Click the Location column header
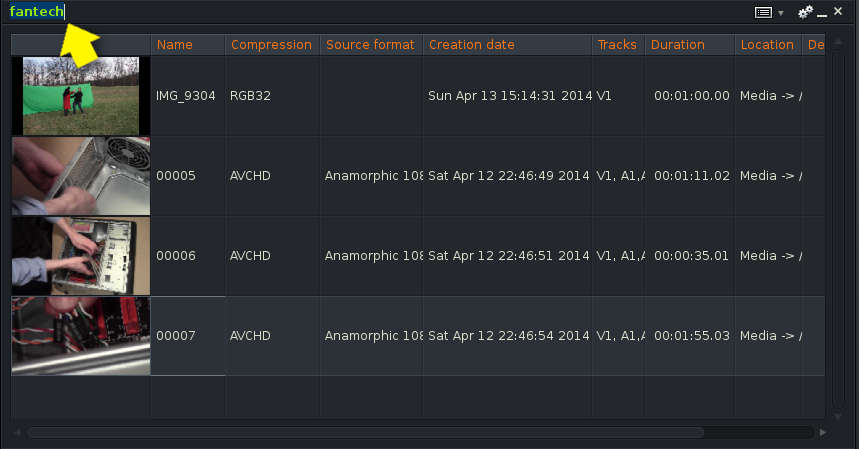 [x=766, y=45]
